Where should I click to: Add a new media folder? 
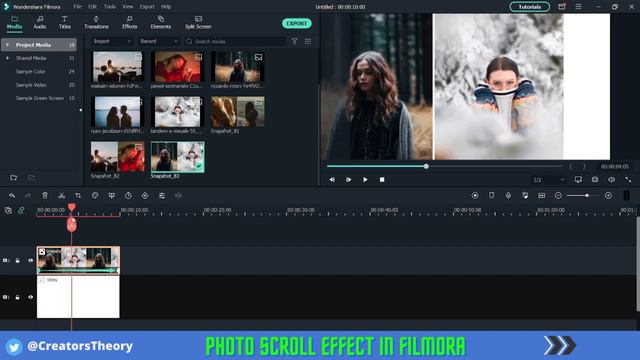[14, 178]
